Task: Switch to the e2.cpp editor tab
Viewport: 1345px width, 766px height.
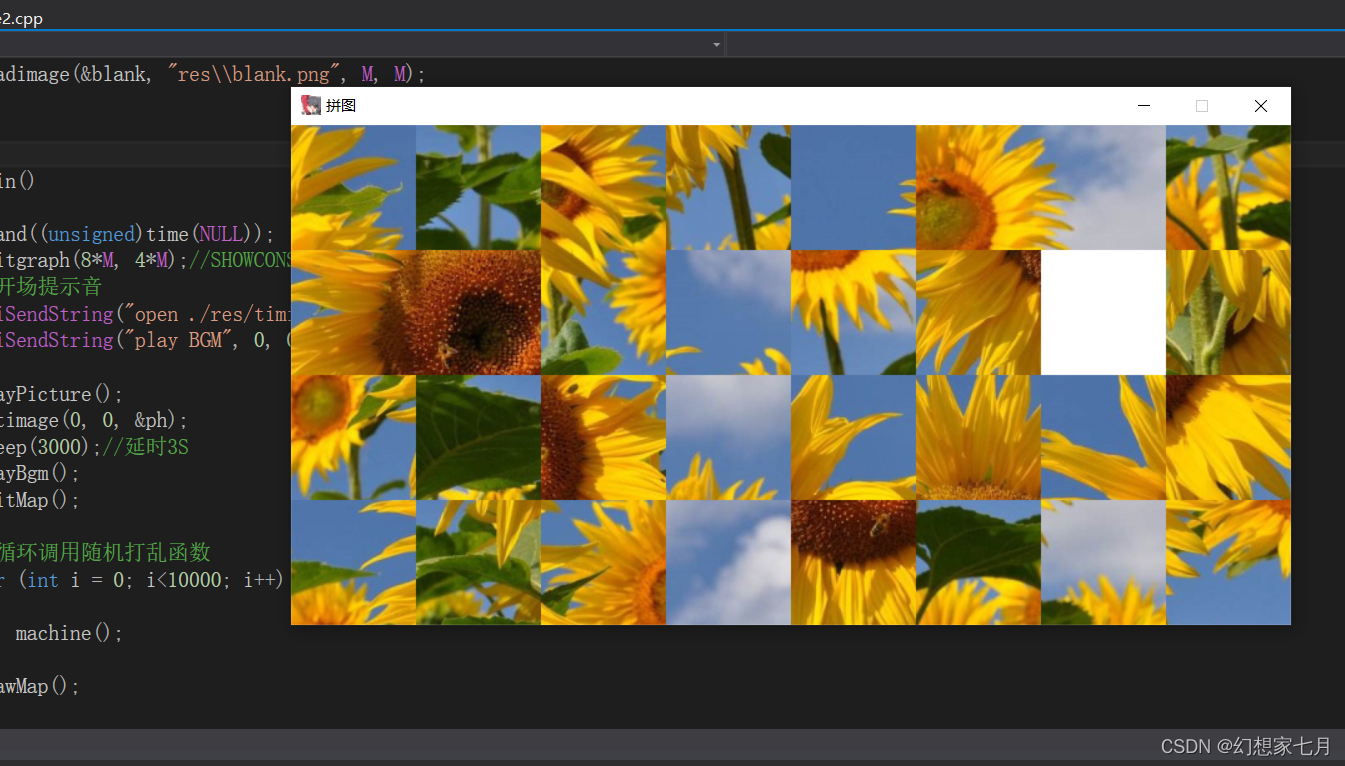Action: click(x=21, y=18)
